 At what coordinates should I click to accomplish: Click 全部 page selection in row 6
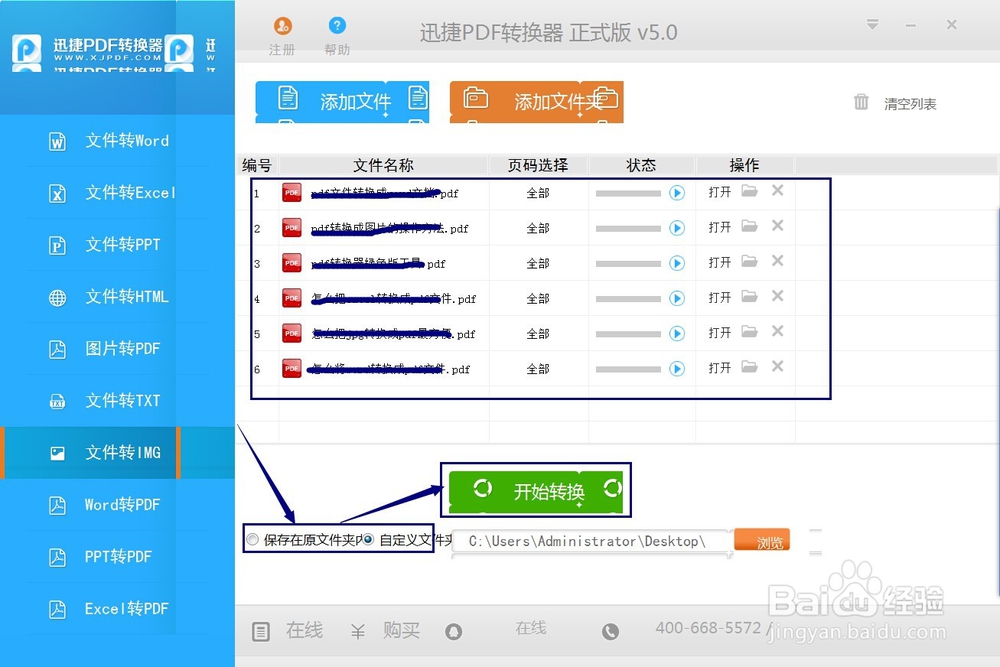(x=538, y=368)
